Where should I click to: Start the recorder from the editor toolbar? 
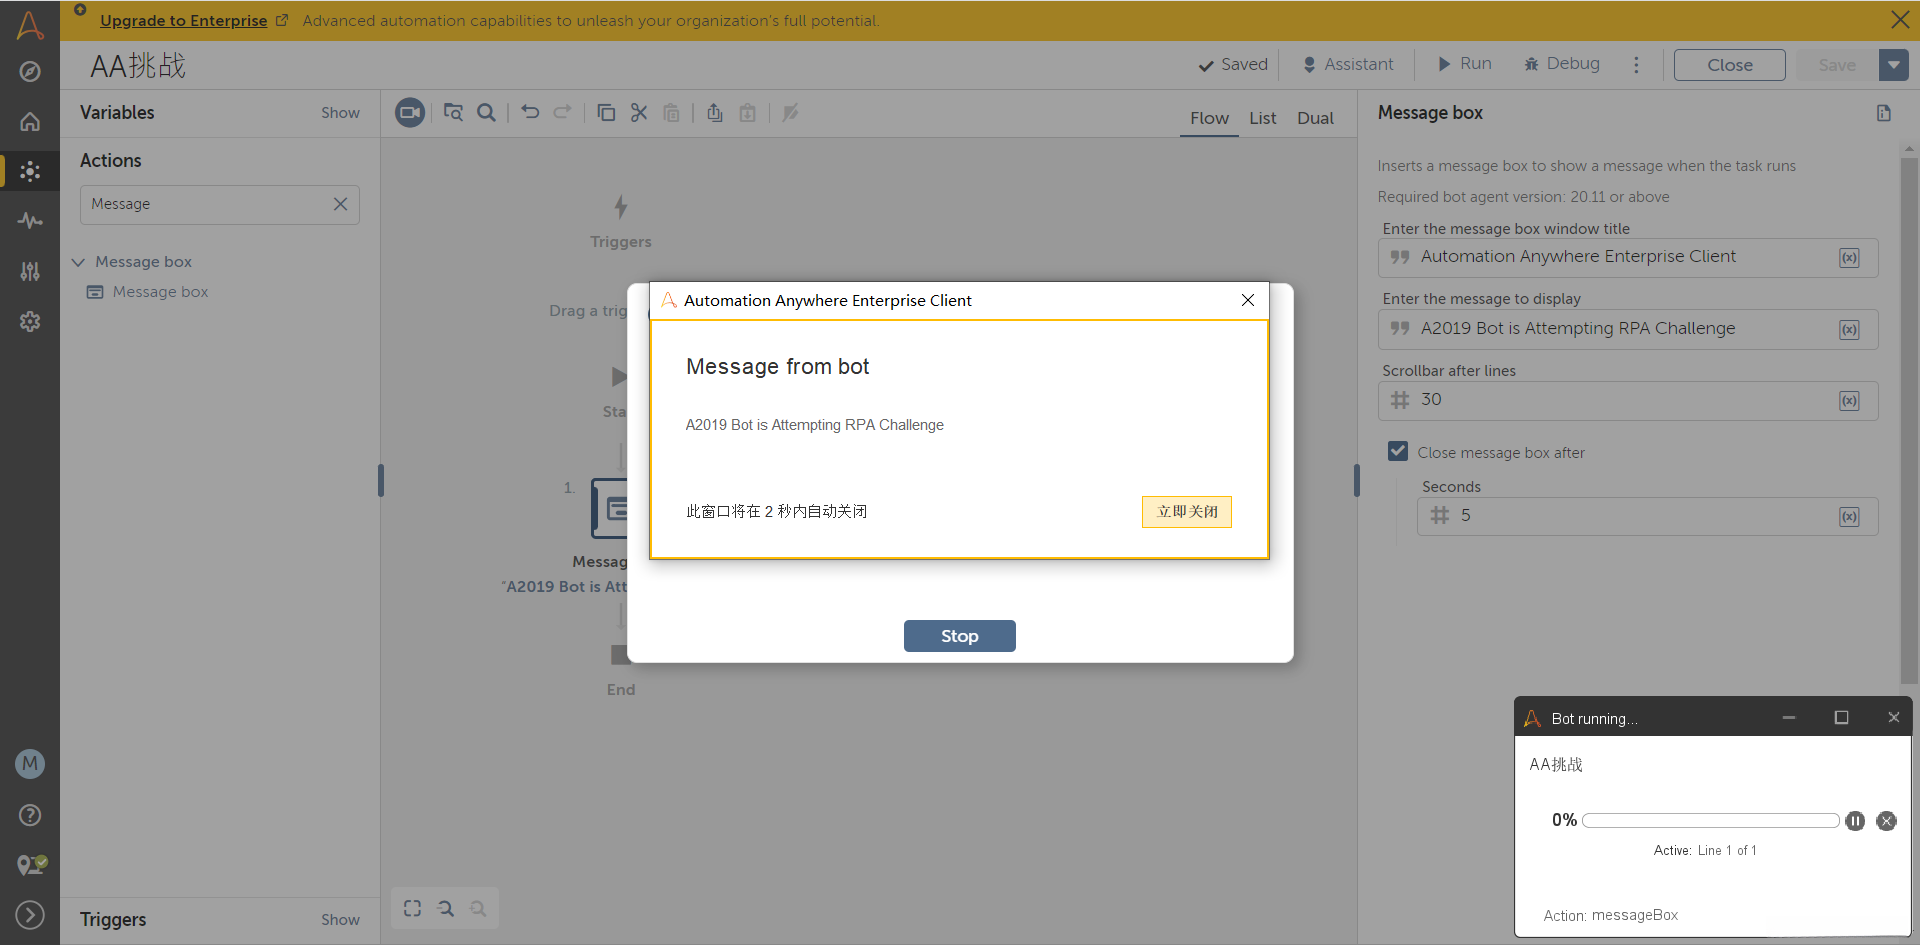410,113
